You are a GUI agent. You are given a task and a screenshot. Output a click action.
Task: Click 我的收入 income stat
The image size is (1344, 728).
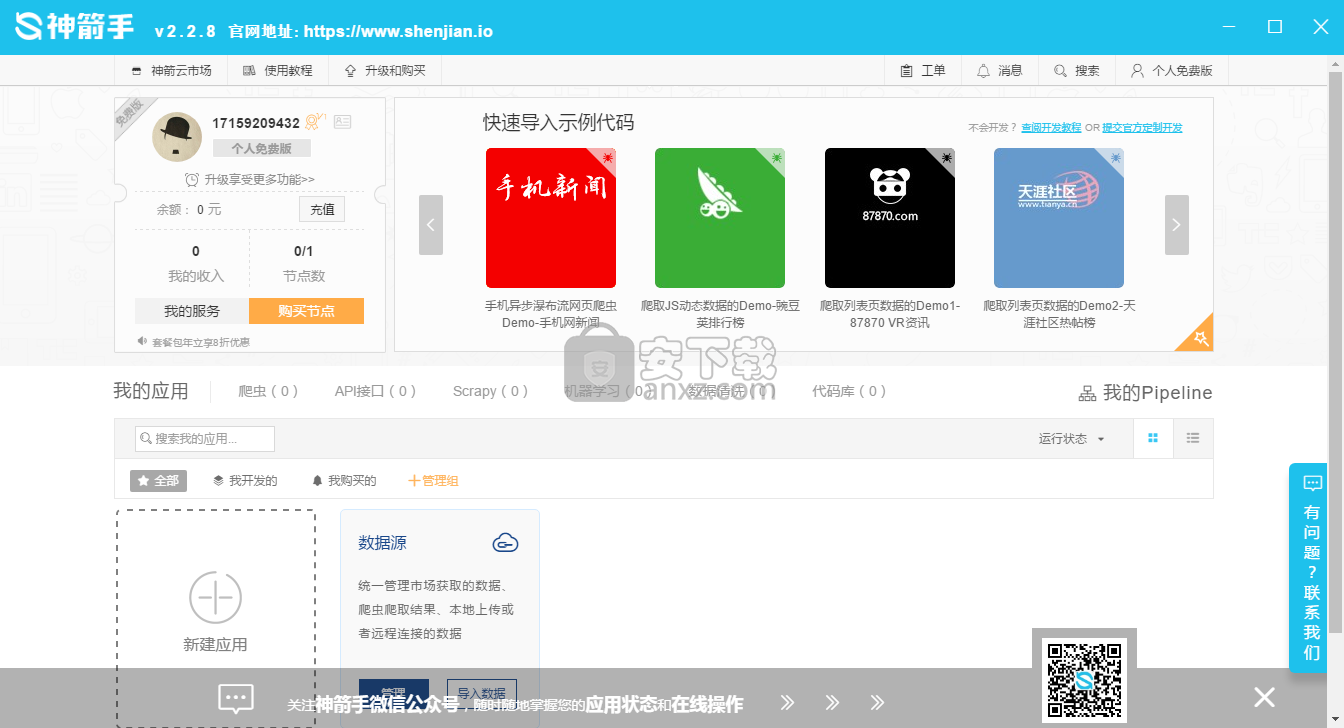(x=195, y=265)
